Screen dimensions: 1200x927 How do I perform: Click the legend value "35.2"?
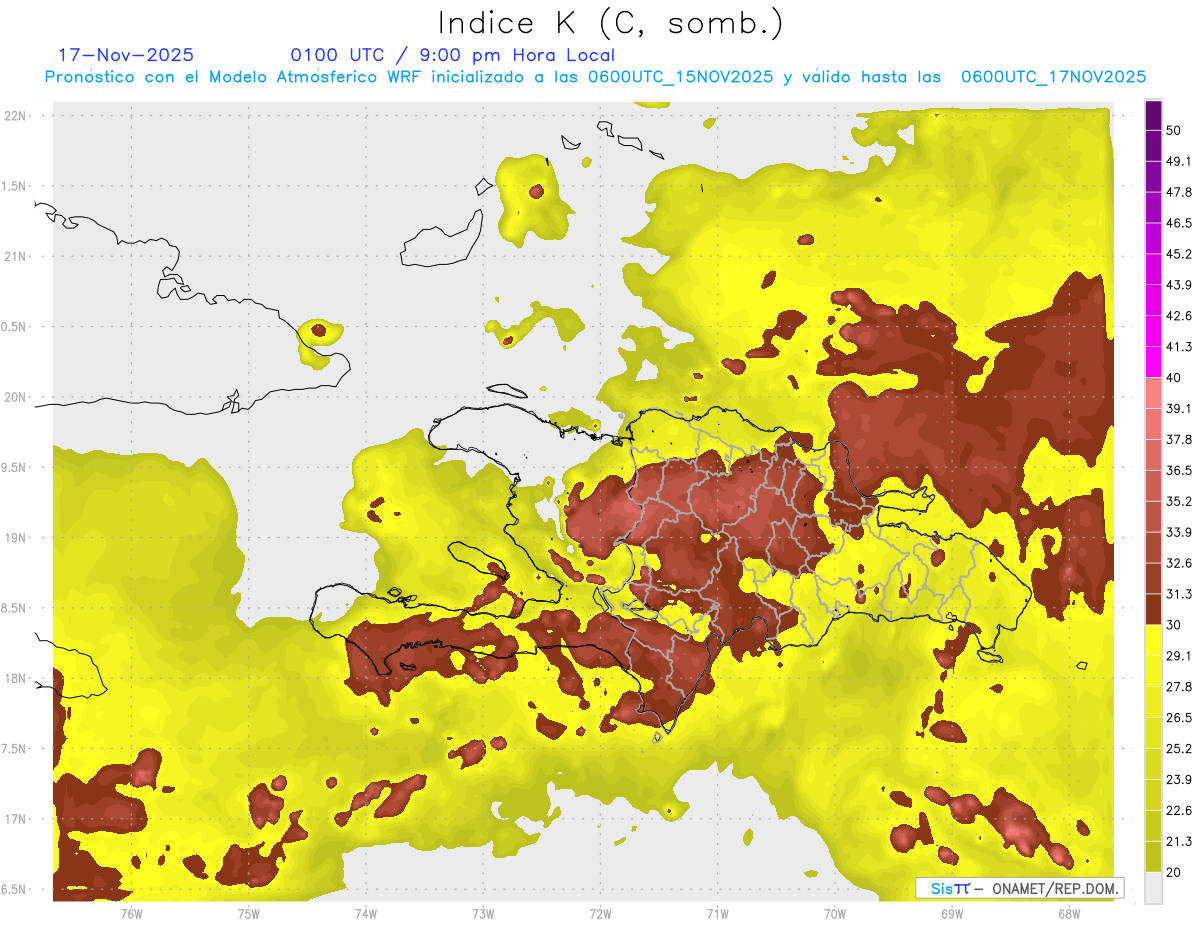point(1179,501)
